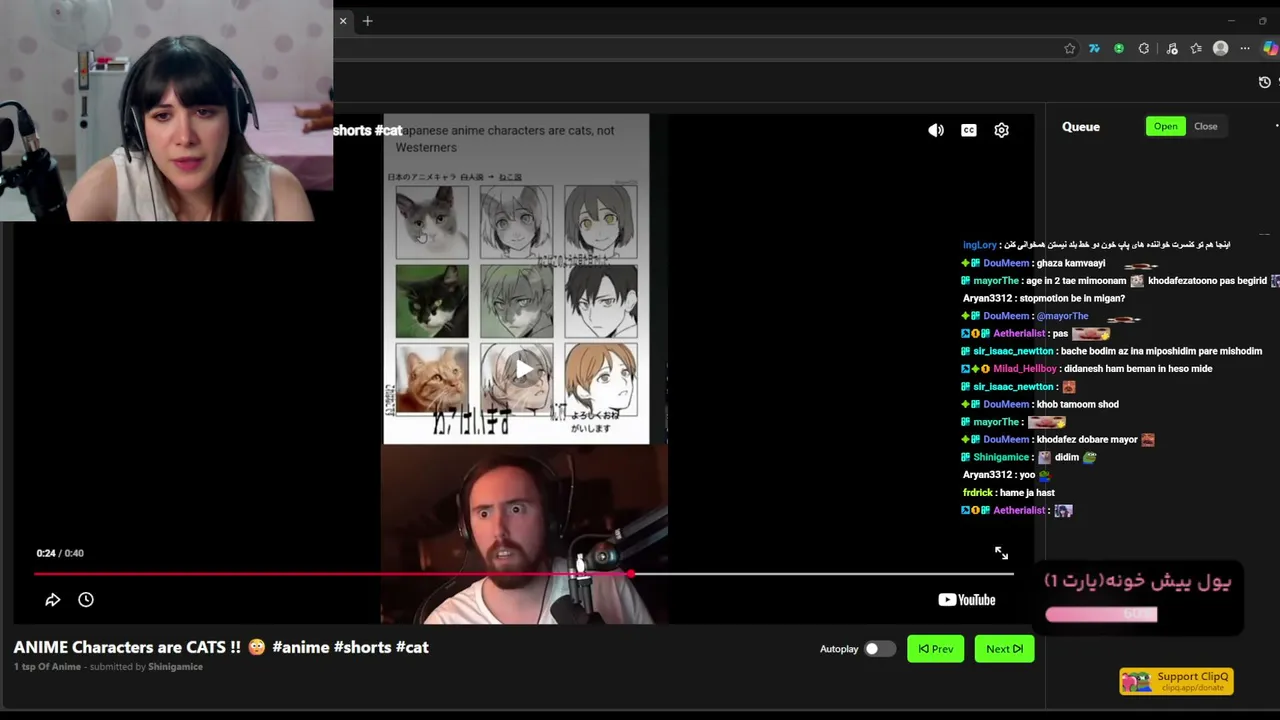Screen dimensions: 1280x720
Task: Click the 1 tsp Of Anime channel name
Action: (47, 667)
